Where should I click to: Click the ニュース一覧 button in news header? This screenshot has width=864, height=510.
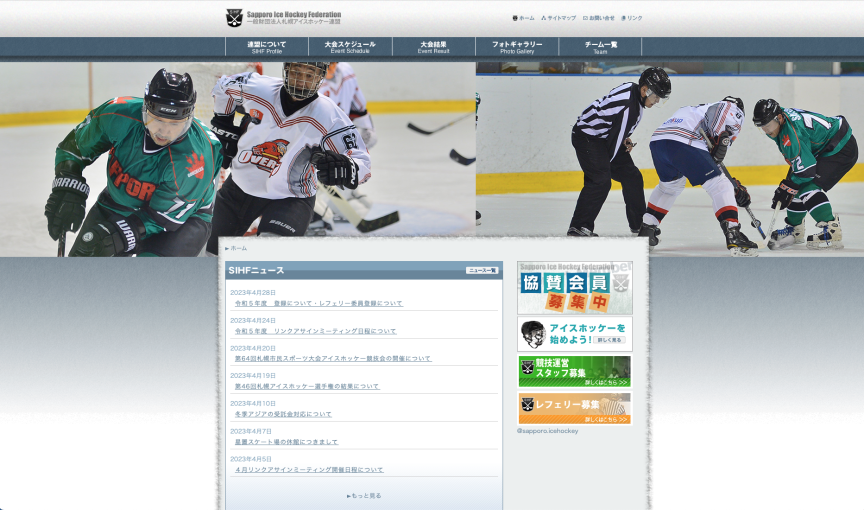481,270
